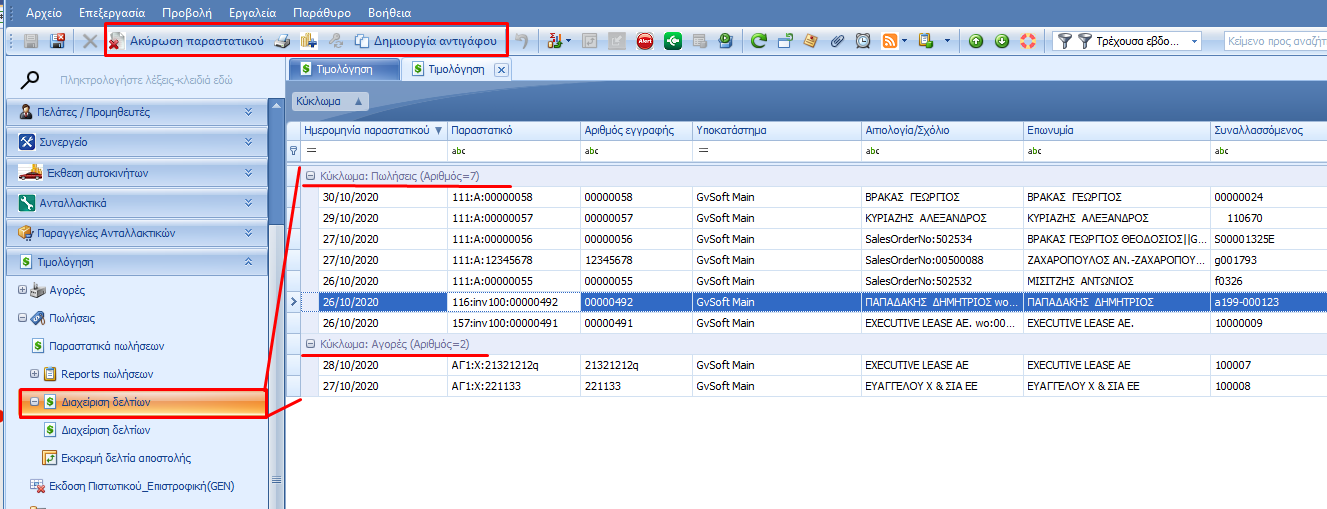Click the Ακύρωση παραστατικού button
Screen dimensions: 1327x509
pos(186,41)
